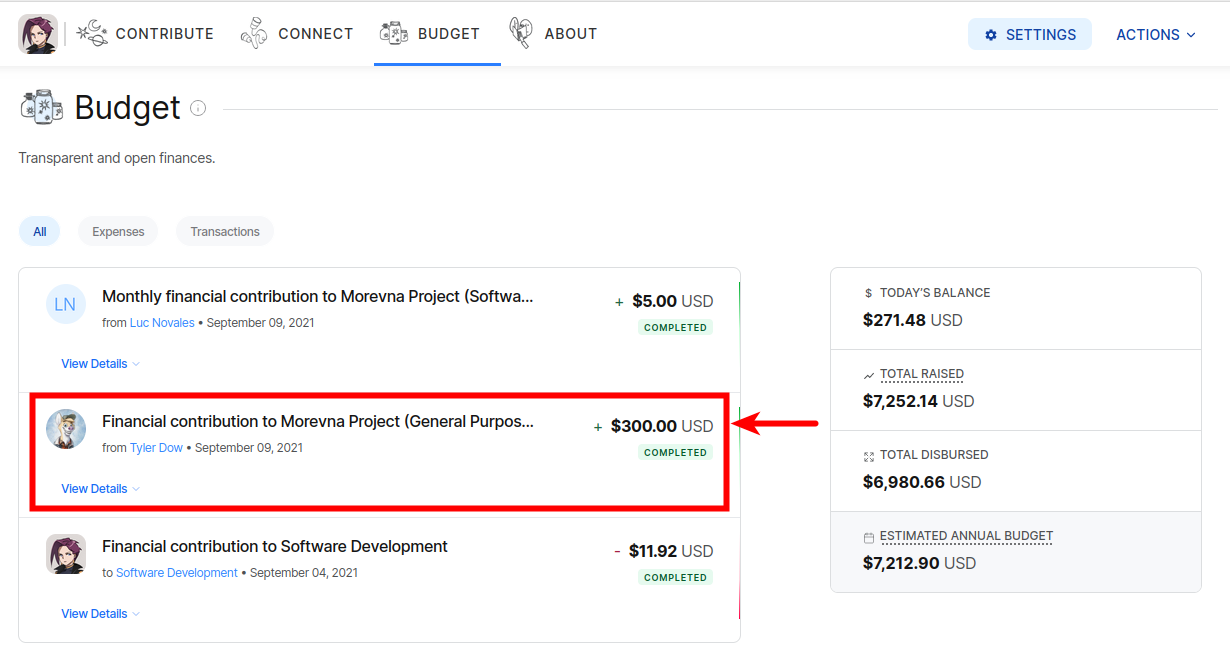Expand View Details for Tyler Dow's contribution
The height and width of the screenshot is (663, 1230).
tap(100, 489)
